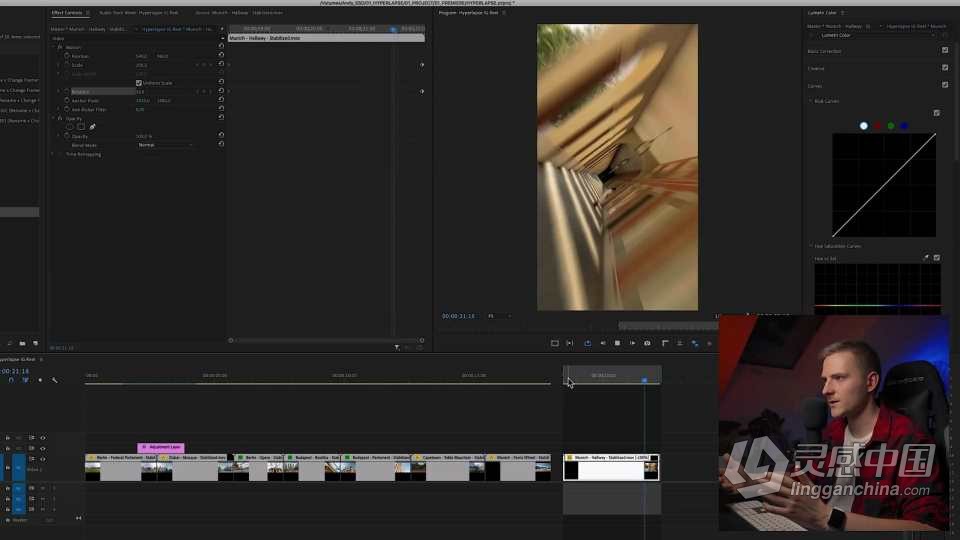The height and width of the screenshot is (540, 960).
Task: Reset the Scale parameter
Action: pyautogui.click(x=221, y=64)
